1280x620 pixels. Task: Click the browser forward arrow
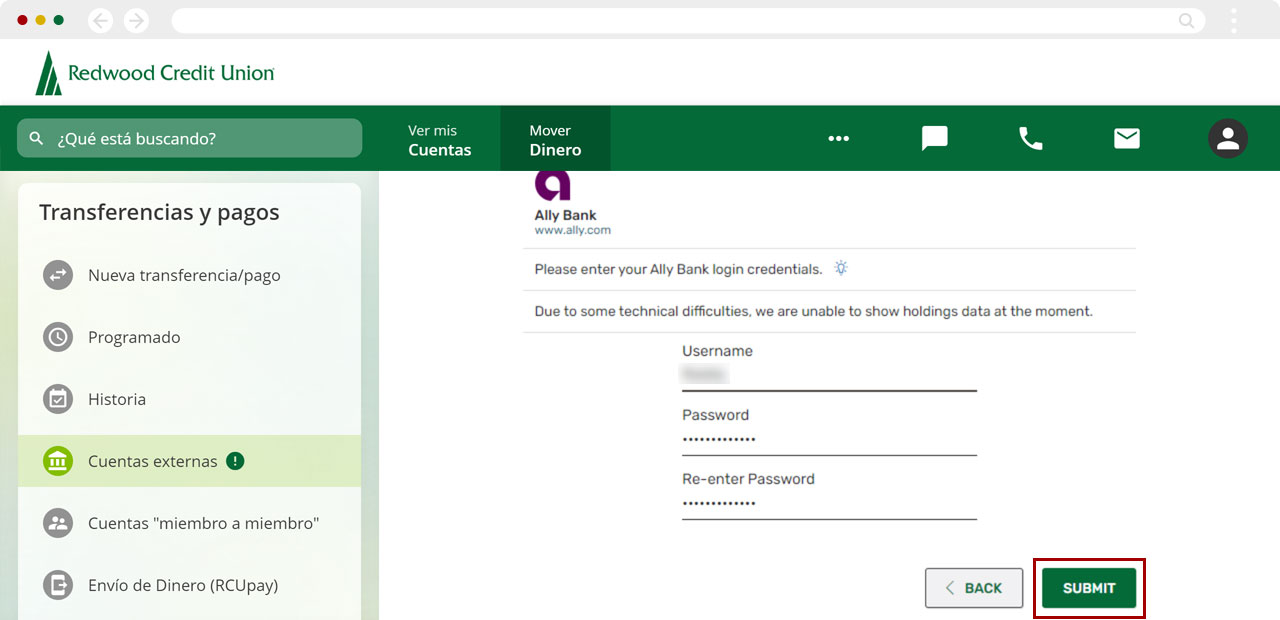coord(136,20)
